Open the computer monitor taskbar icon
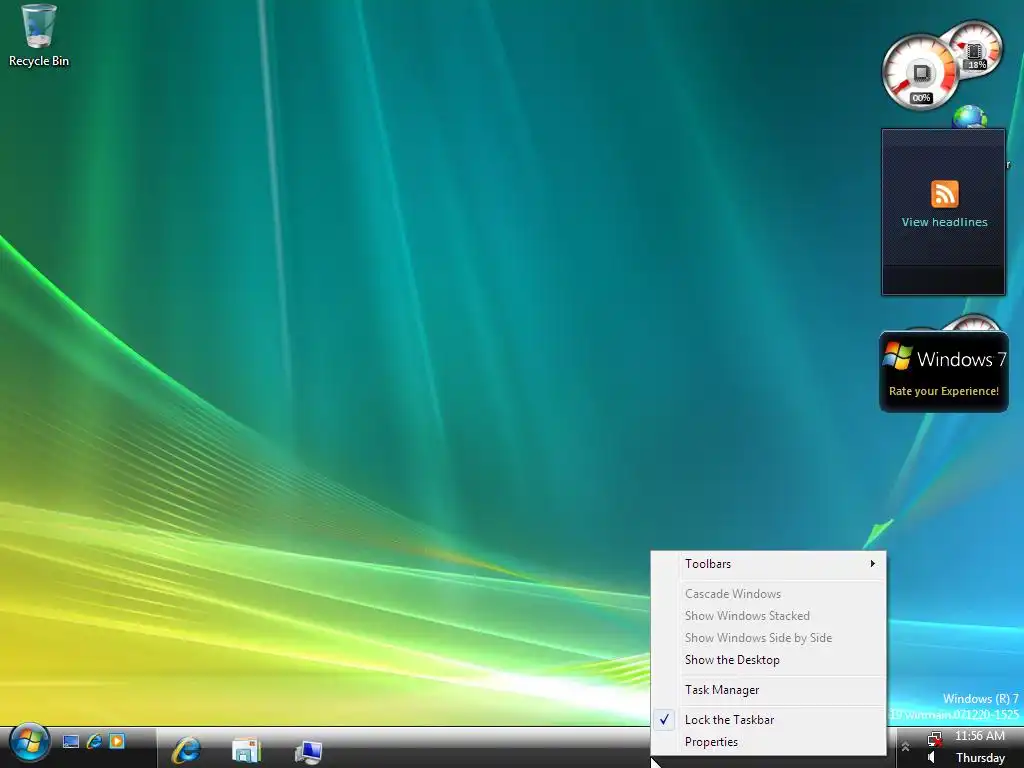Screen dimensions: 1024x768 (308, 752)
